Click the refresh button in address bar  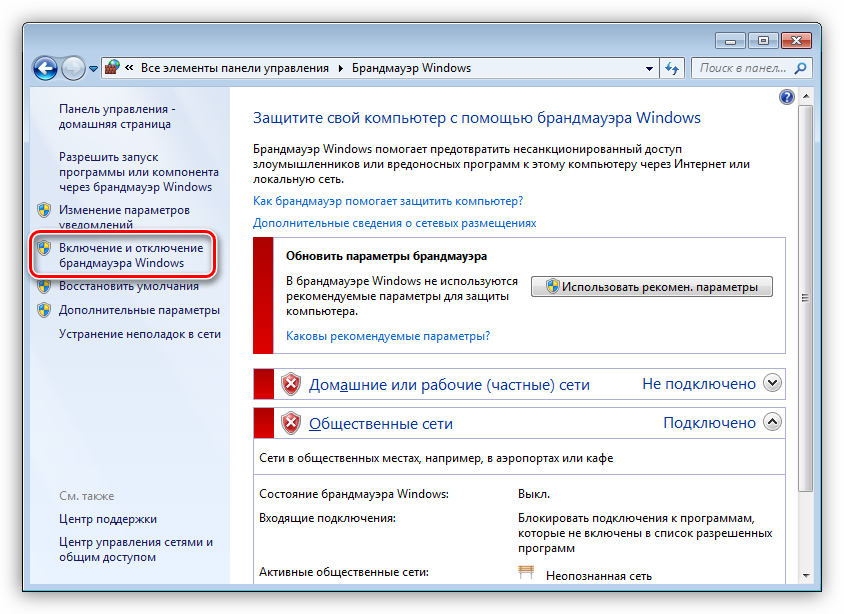[x=673, y=68]
